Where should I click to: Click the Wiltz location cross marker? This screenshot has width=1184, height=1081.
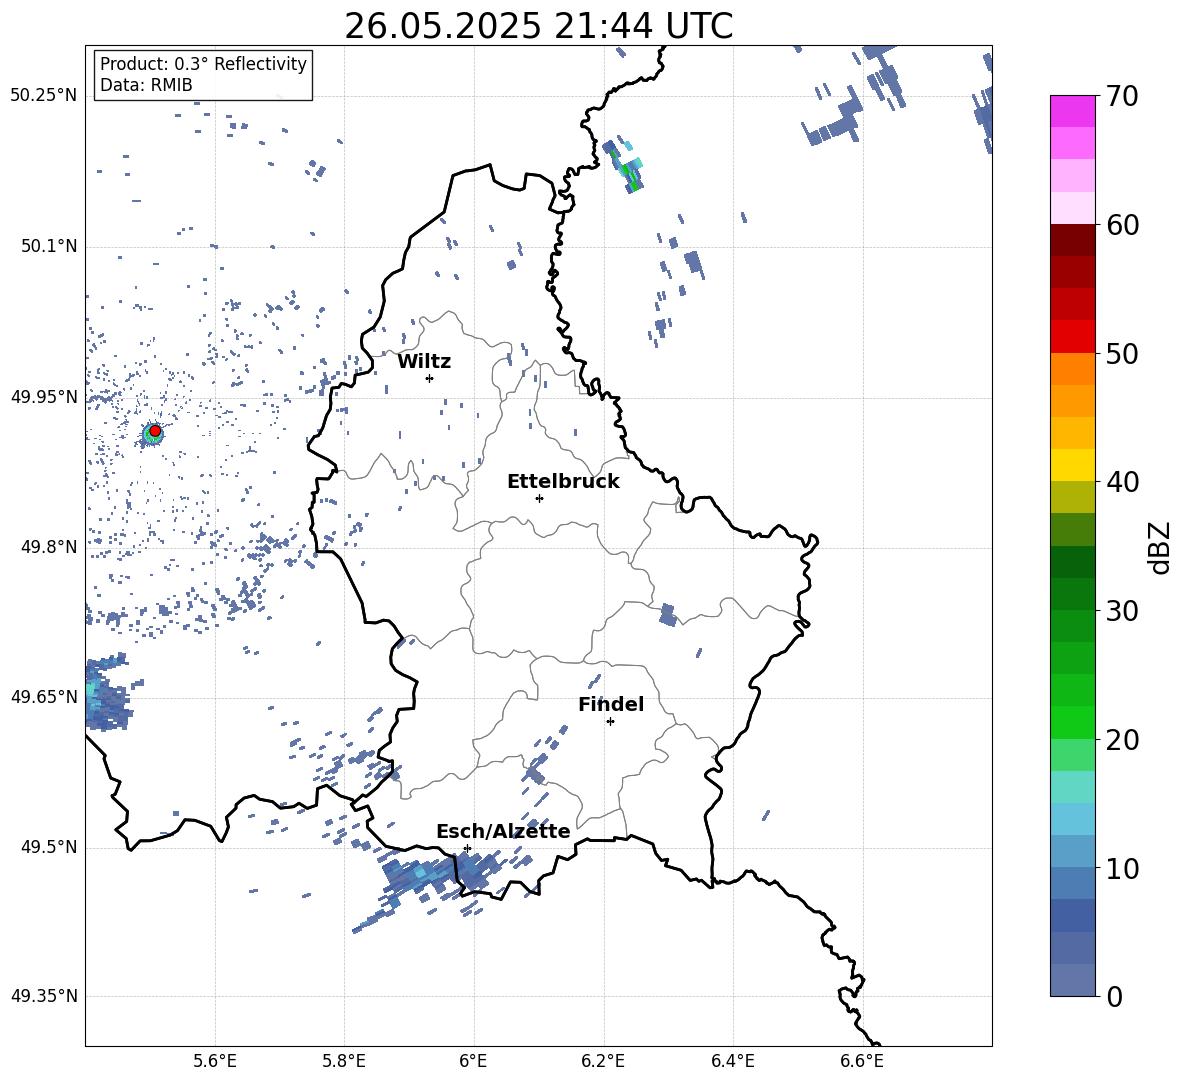click(429, 378)
